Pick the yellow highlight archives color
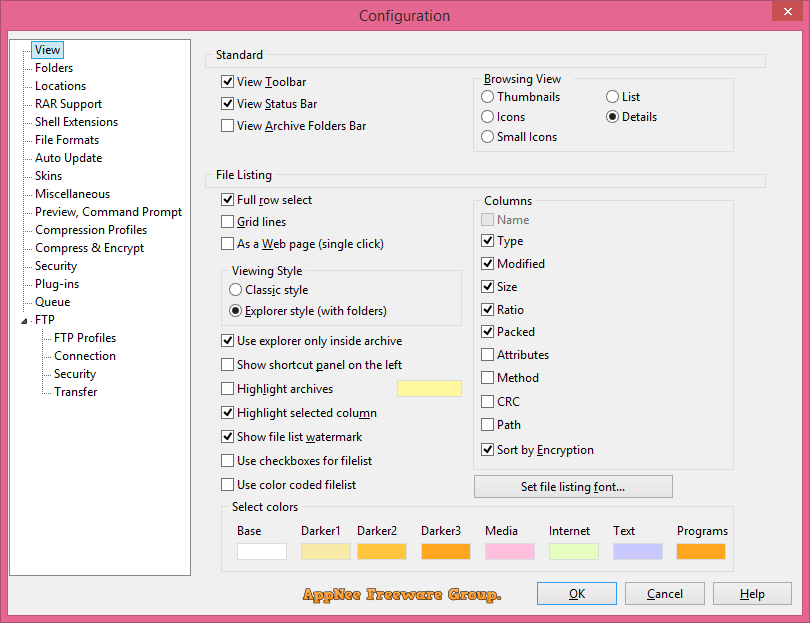 tap(429, 388)
